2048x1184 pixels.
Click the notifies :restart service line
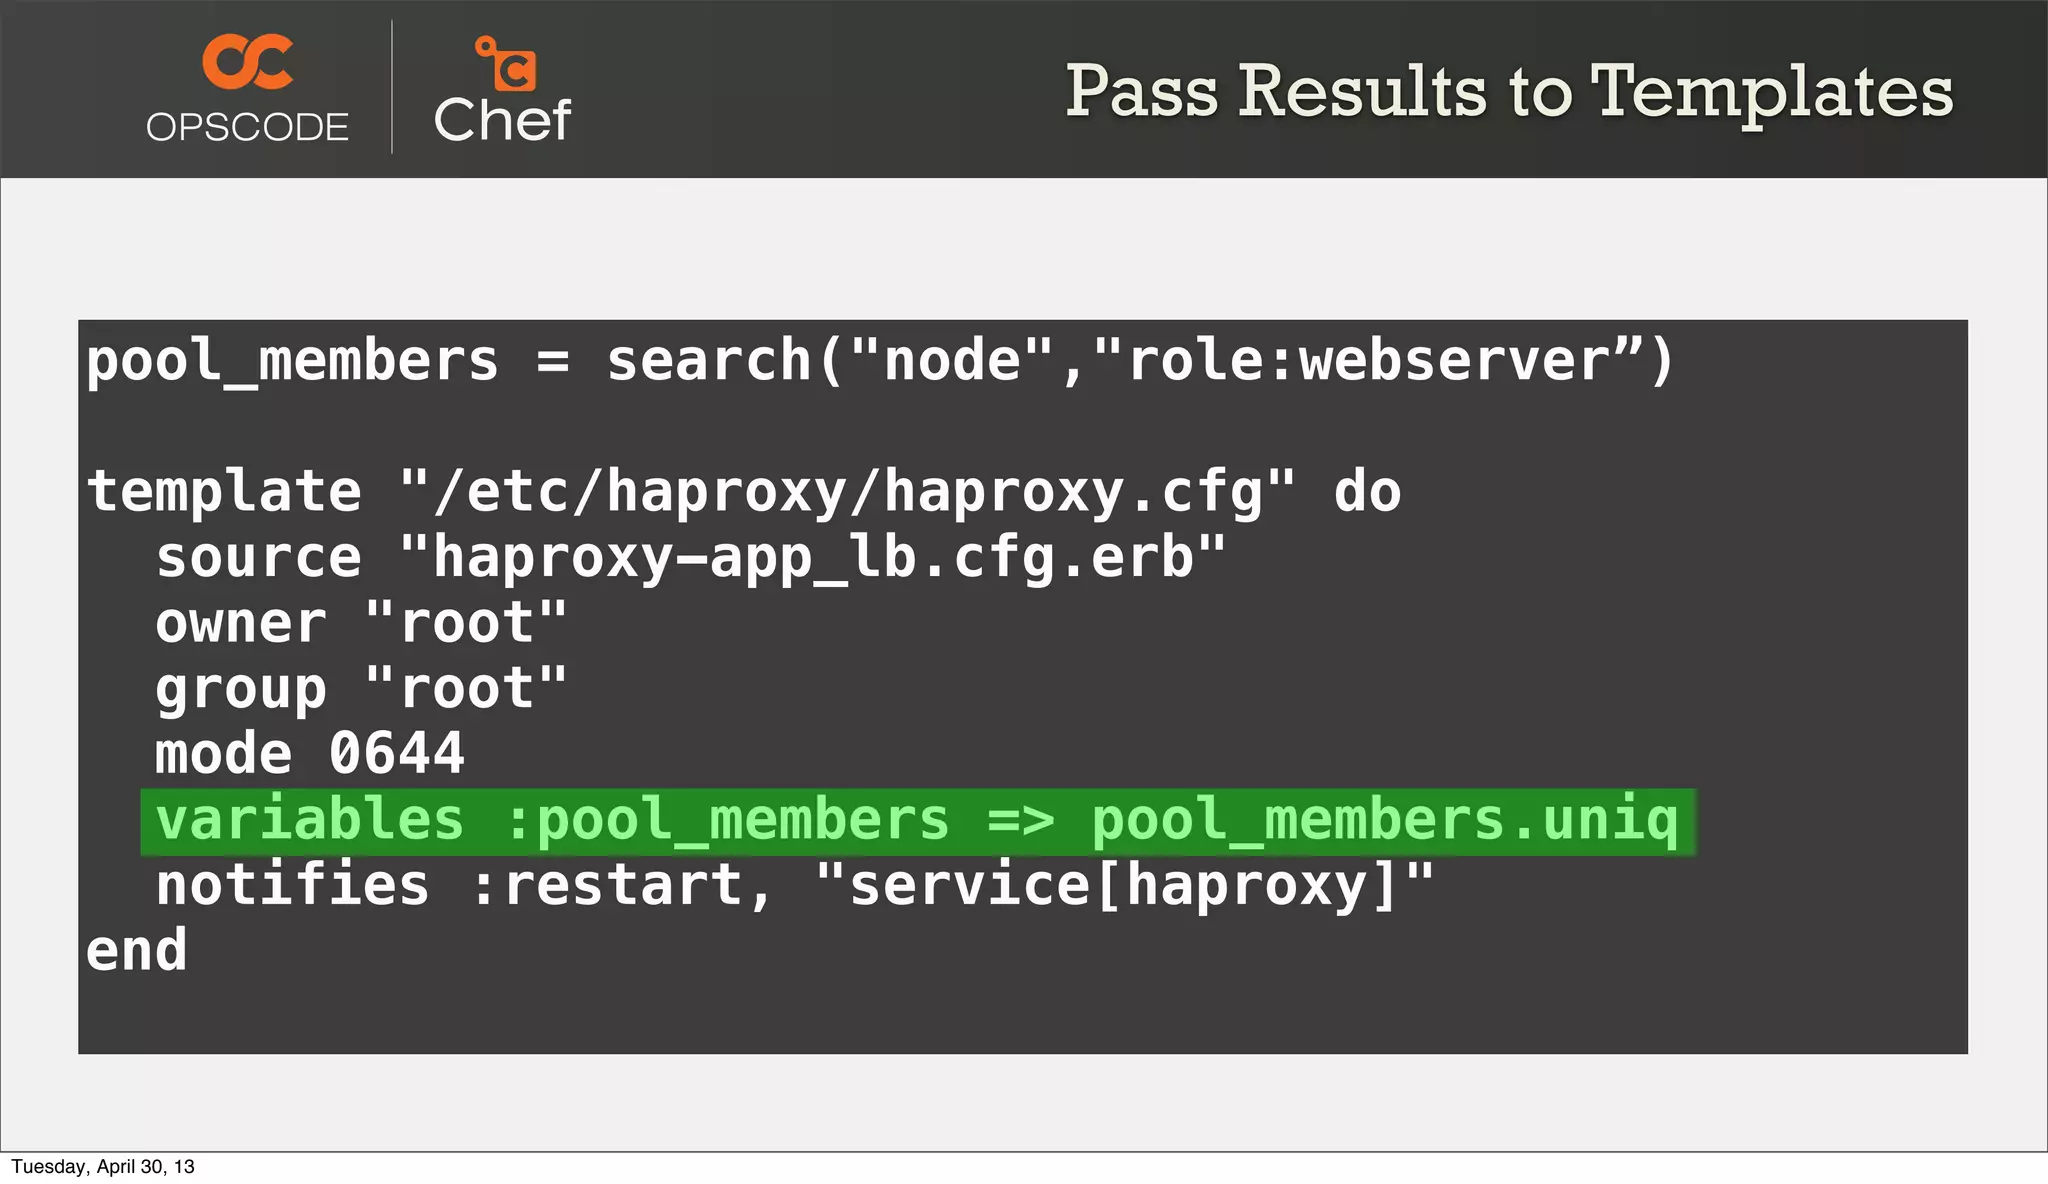click(x=795, y=886)
